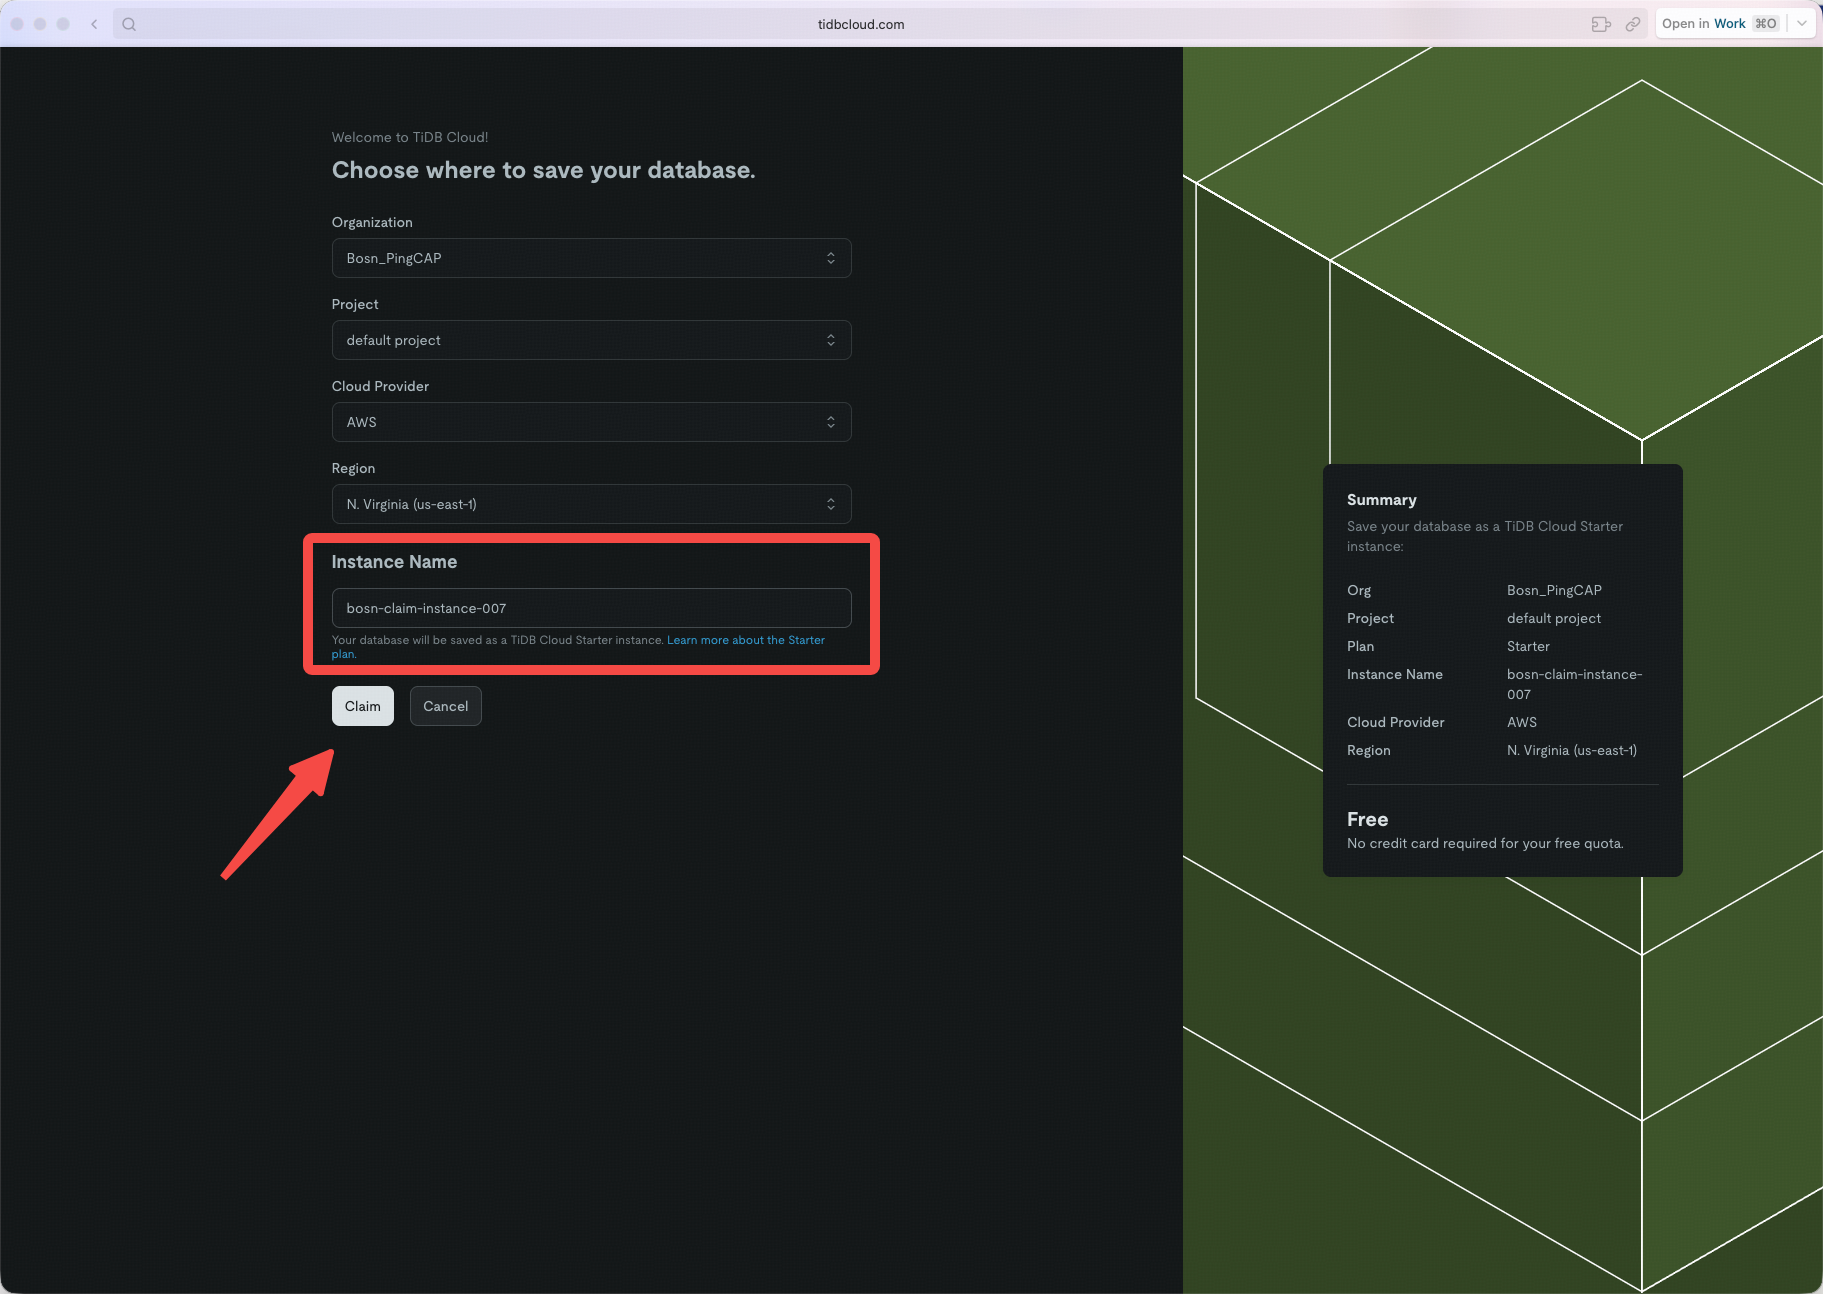Click the search magnifier in address bar

coord(129,24)
